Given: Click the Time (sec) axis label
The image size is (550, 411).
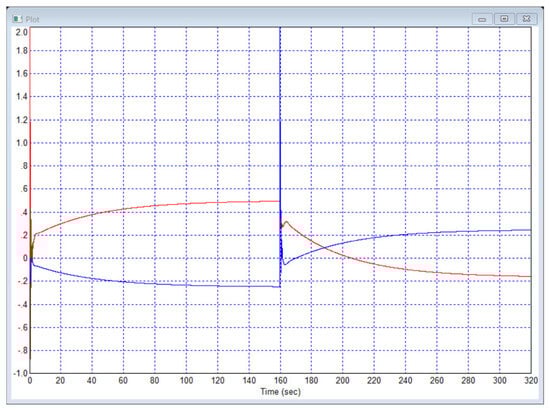Looking at the screenshot, I should point(280,391).
